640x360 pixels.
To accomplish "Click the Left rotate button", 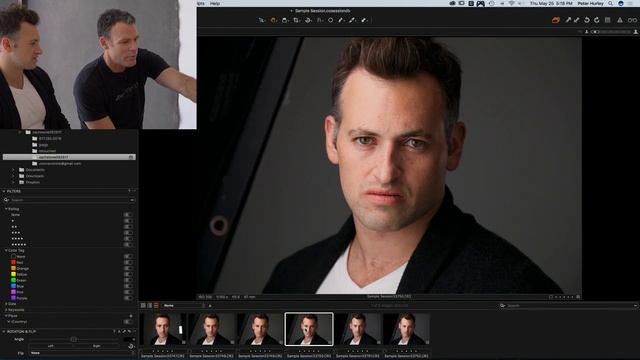I will [51, 346].
